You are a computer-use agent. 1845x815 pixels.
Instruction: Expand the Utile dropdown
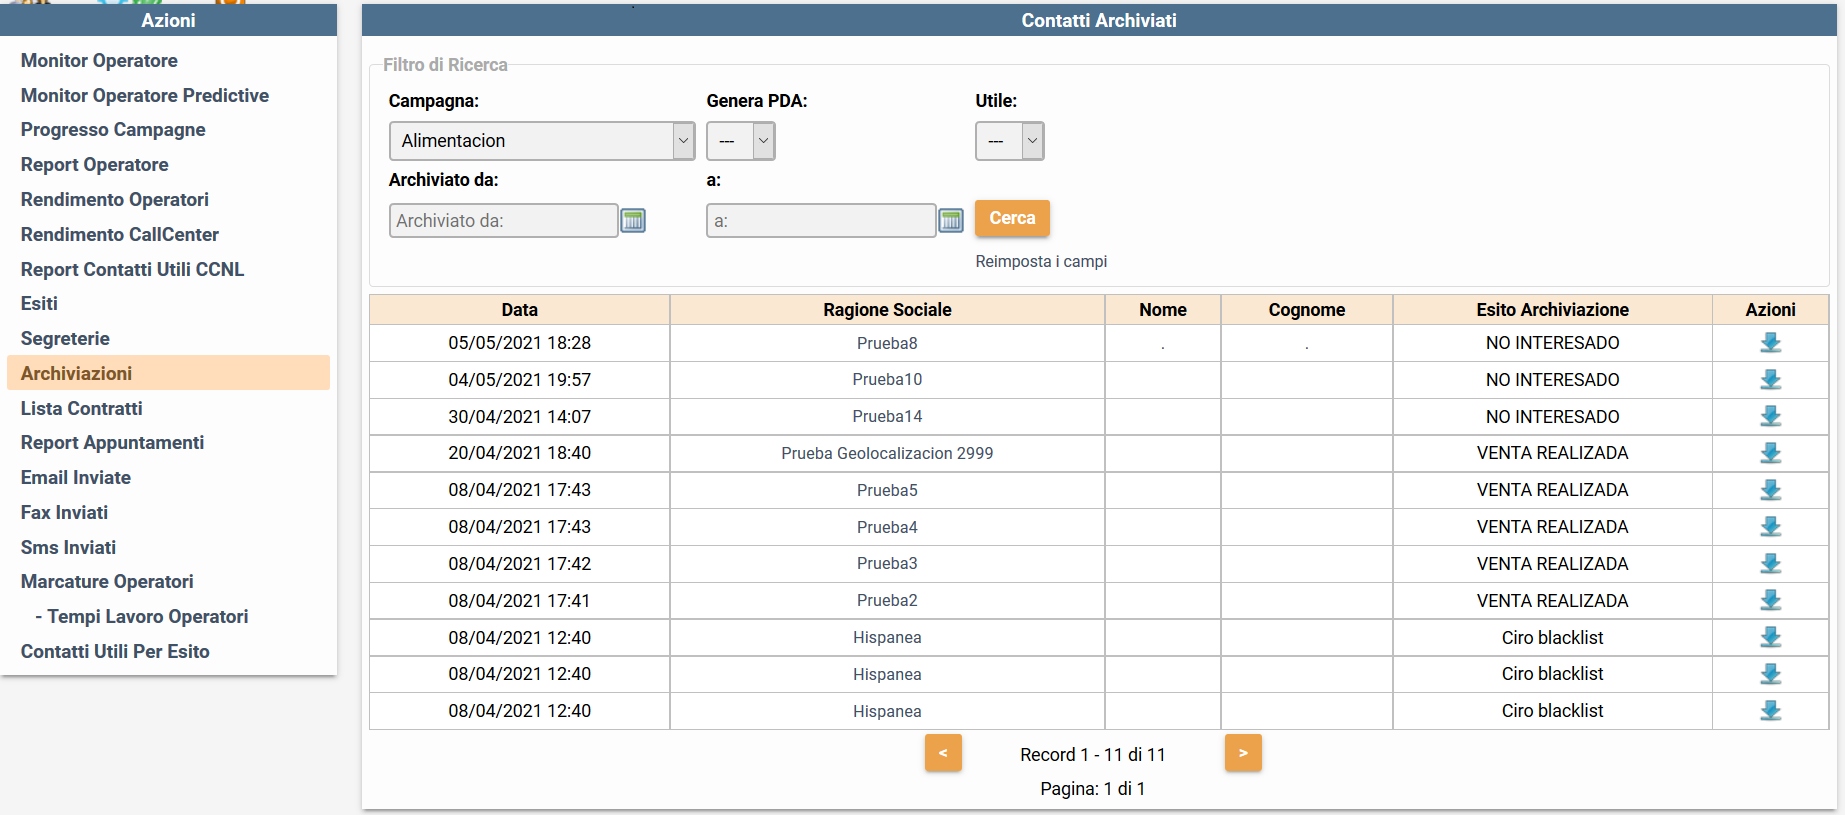tap(1010, 141)
